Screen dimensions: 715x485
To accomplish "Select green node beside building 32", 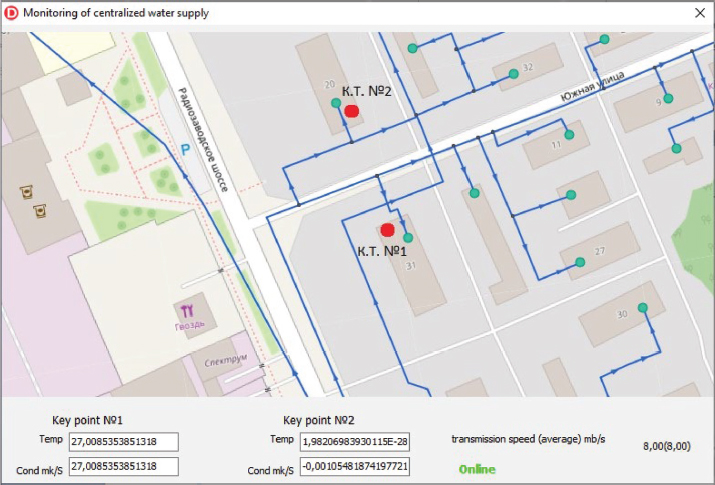I will coord(514,73).
